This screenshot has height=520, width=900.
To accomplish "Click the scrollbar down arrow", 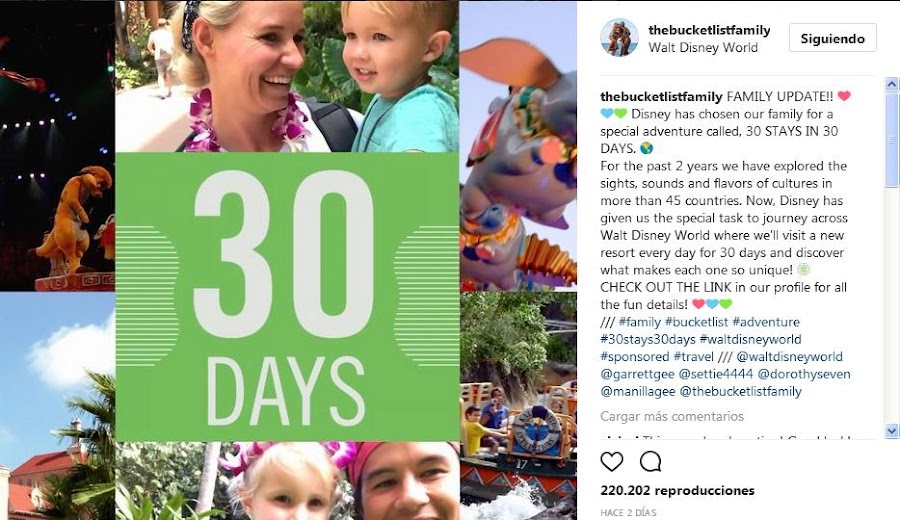I will click(891, 430).
